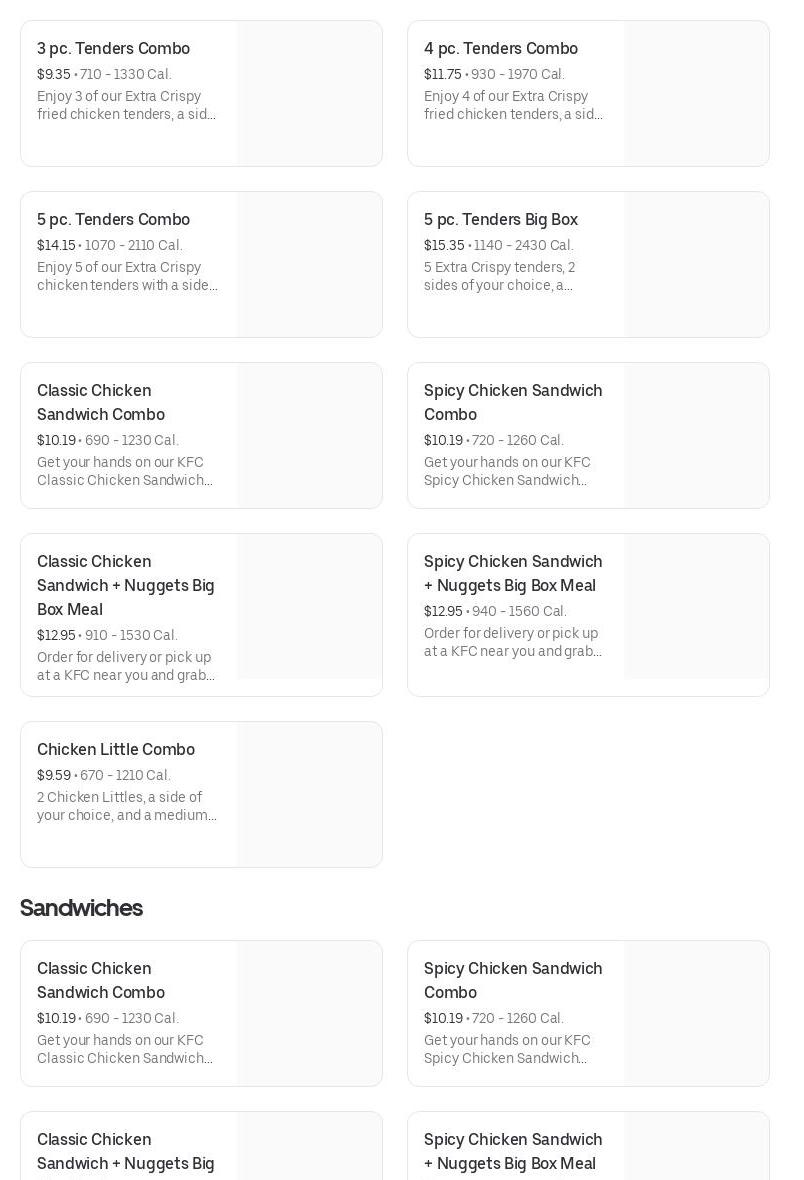The width and height of the screenshot is (804, 1180).
Task: Open the 3 pc. Tenders Combo item
Action: pos(113,49)
